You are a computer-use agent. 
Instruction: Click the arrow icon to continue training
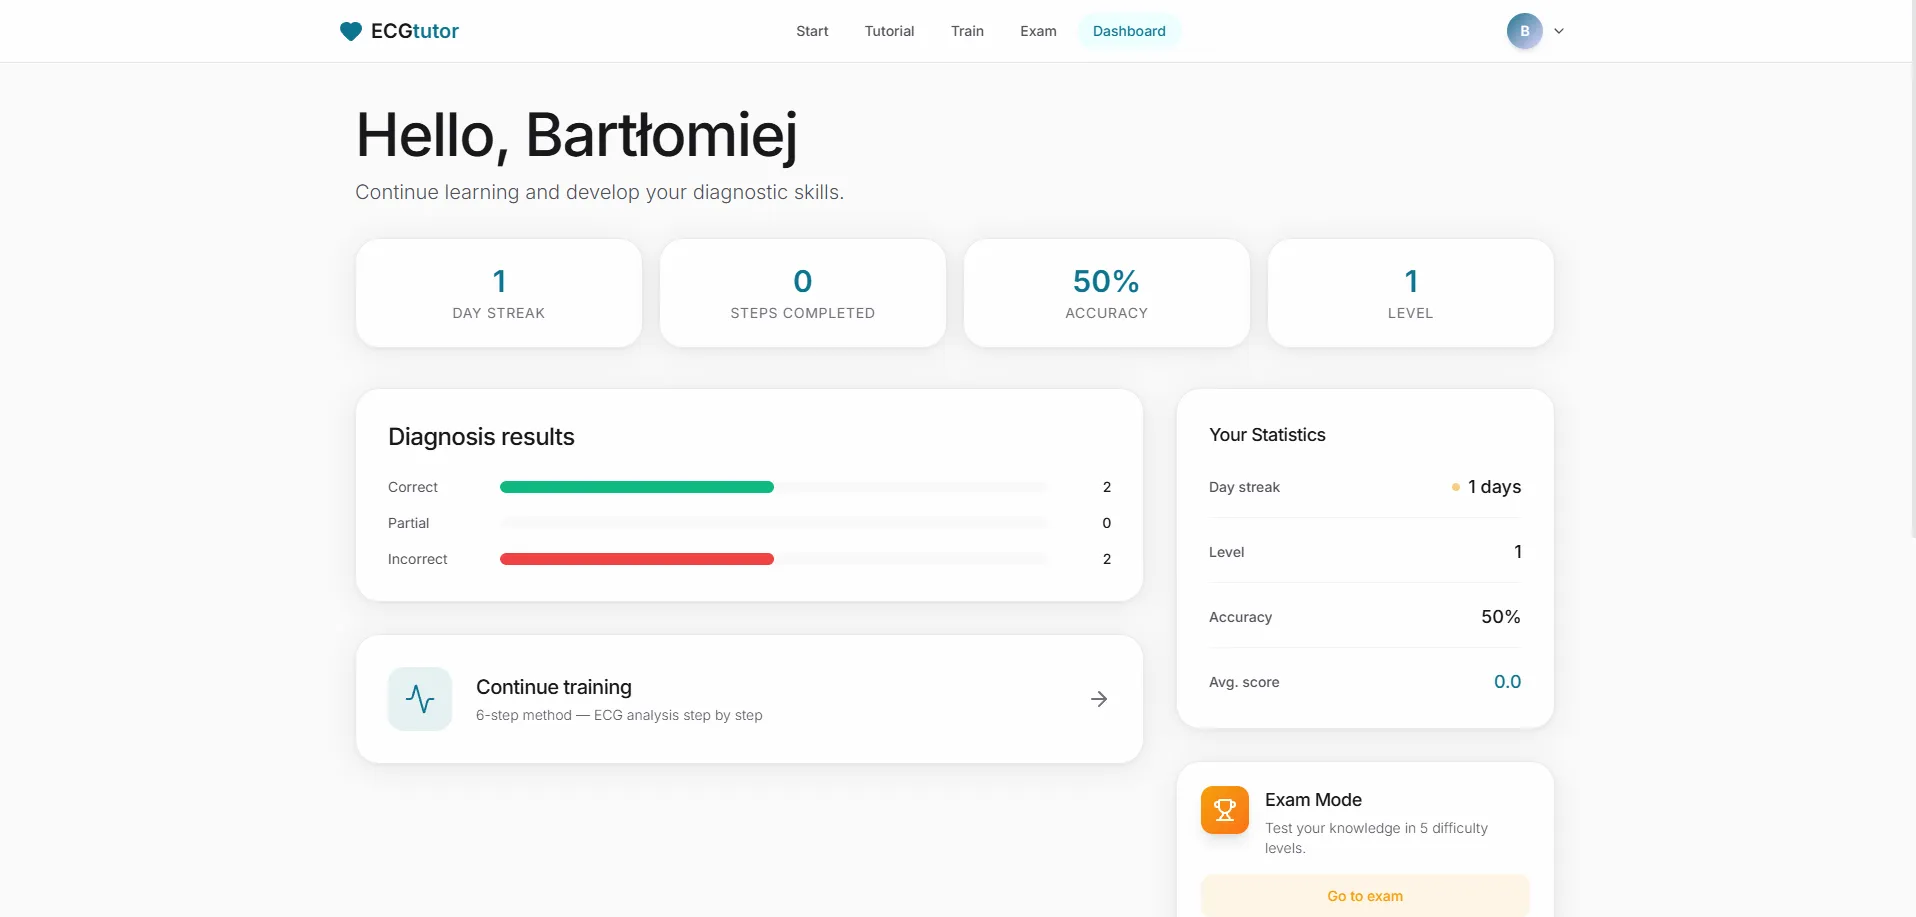[1099, 698]
